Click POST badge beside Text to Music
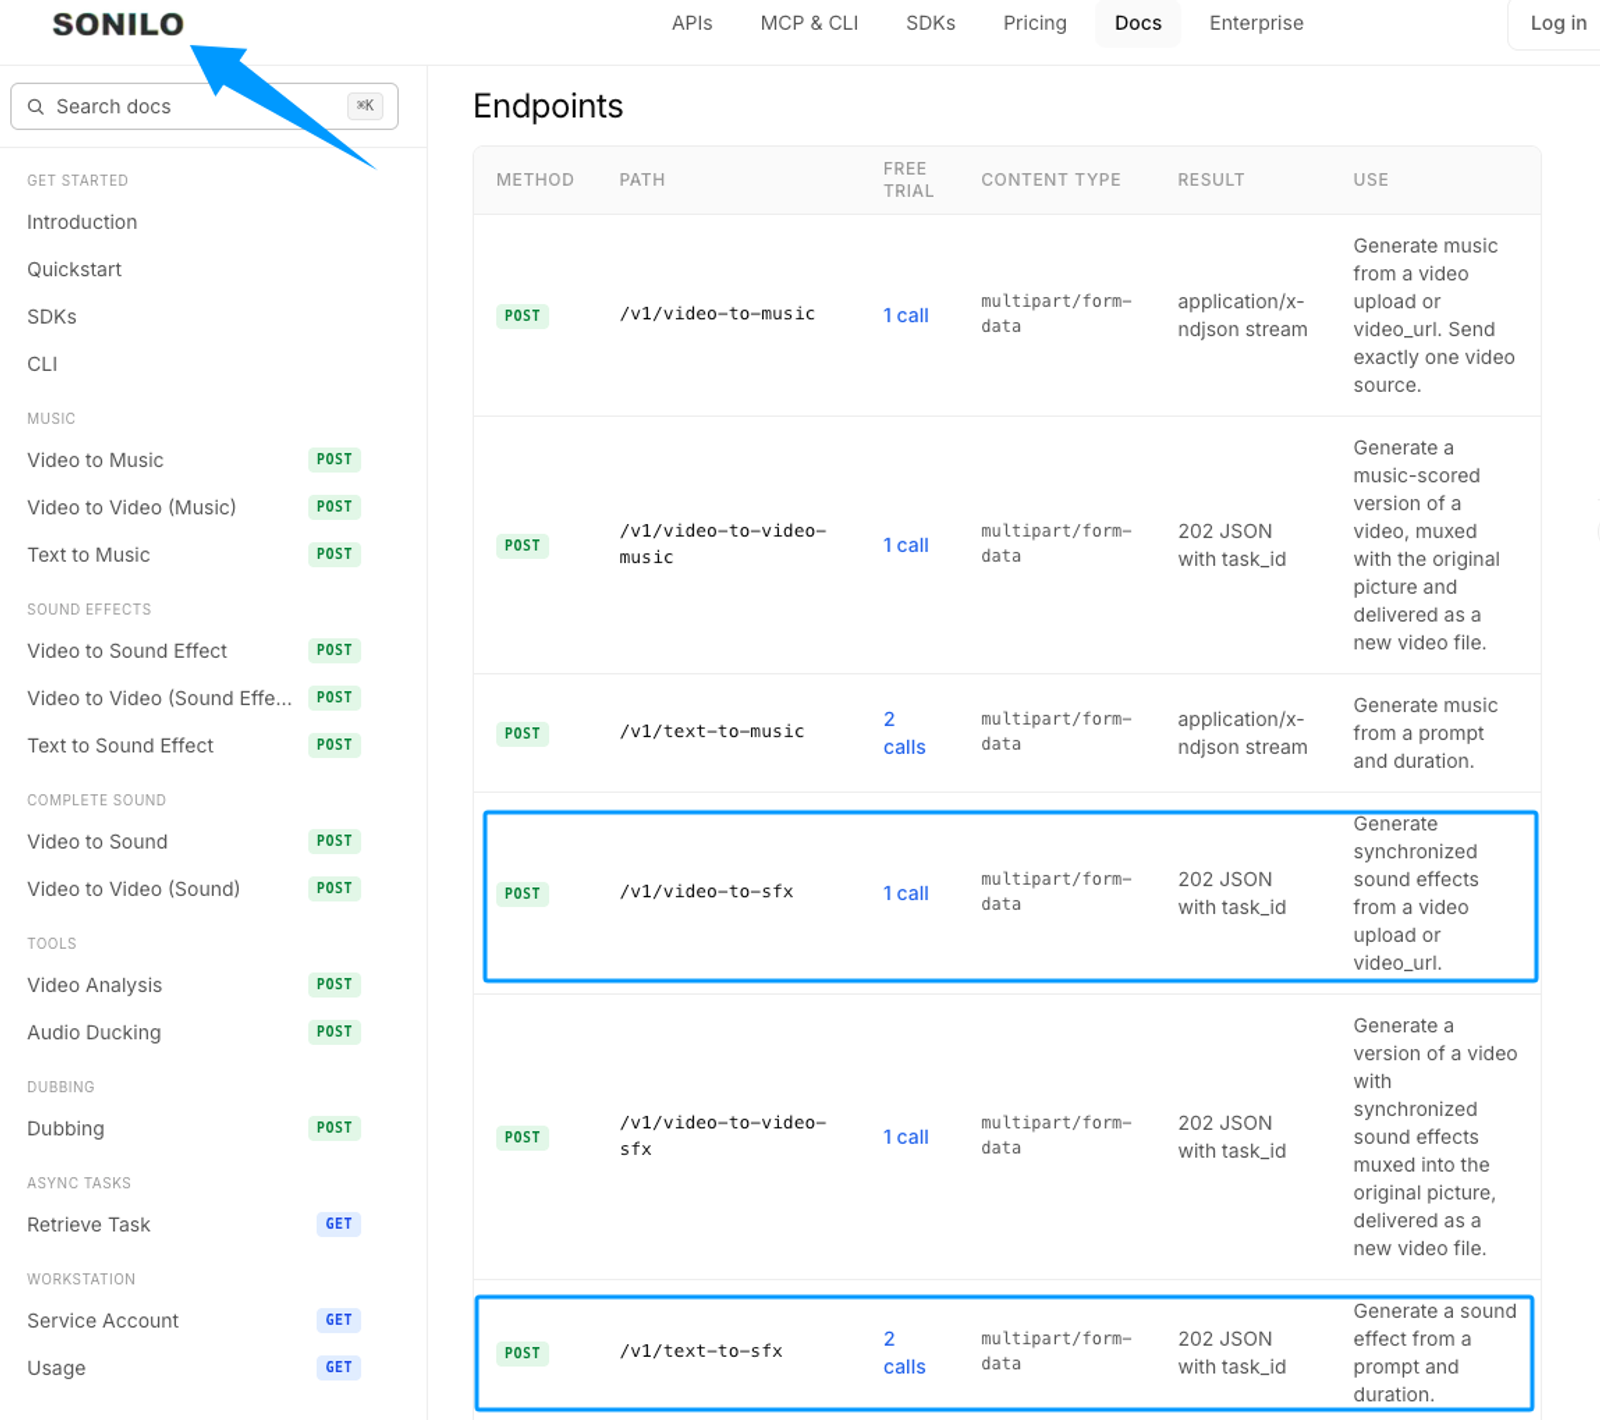Image resolution: width=1600 pixels, height=1420 pixels. coord(334,554)
